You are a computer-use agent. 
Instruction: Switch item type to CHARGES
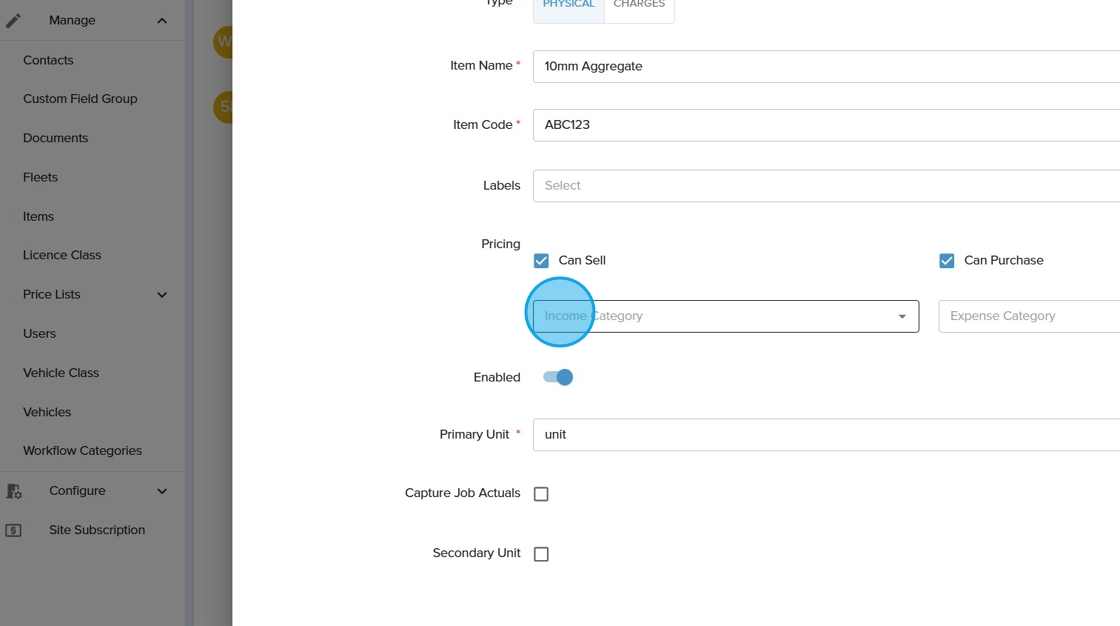coord(639,6)
